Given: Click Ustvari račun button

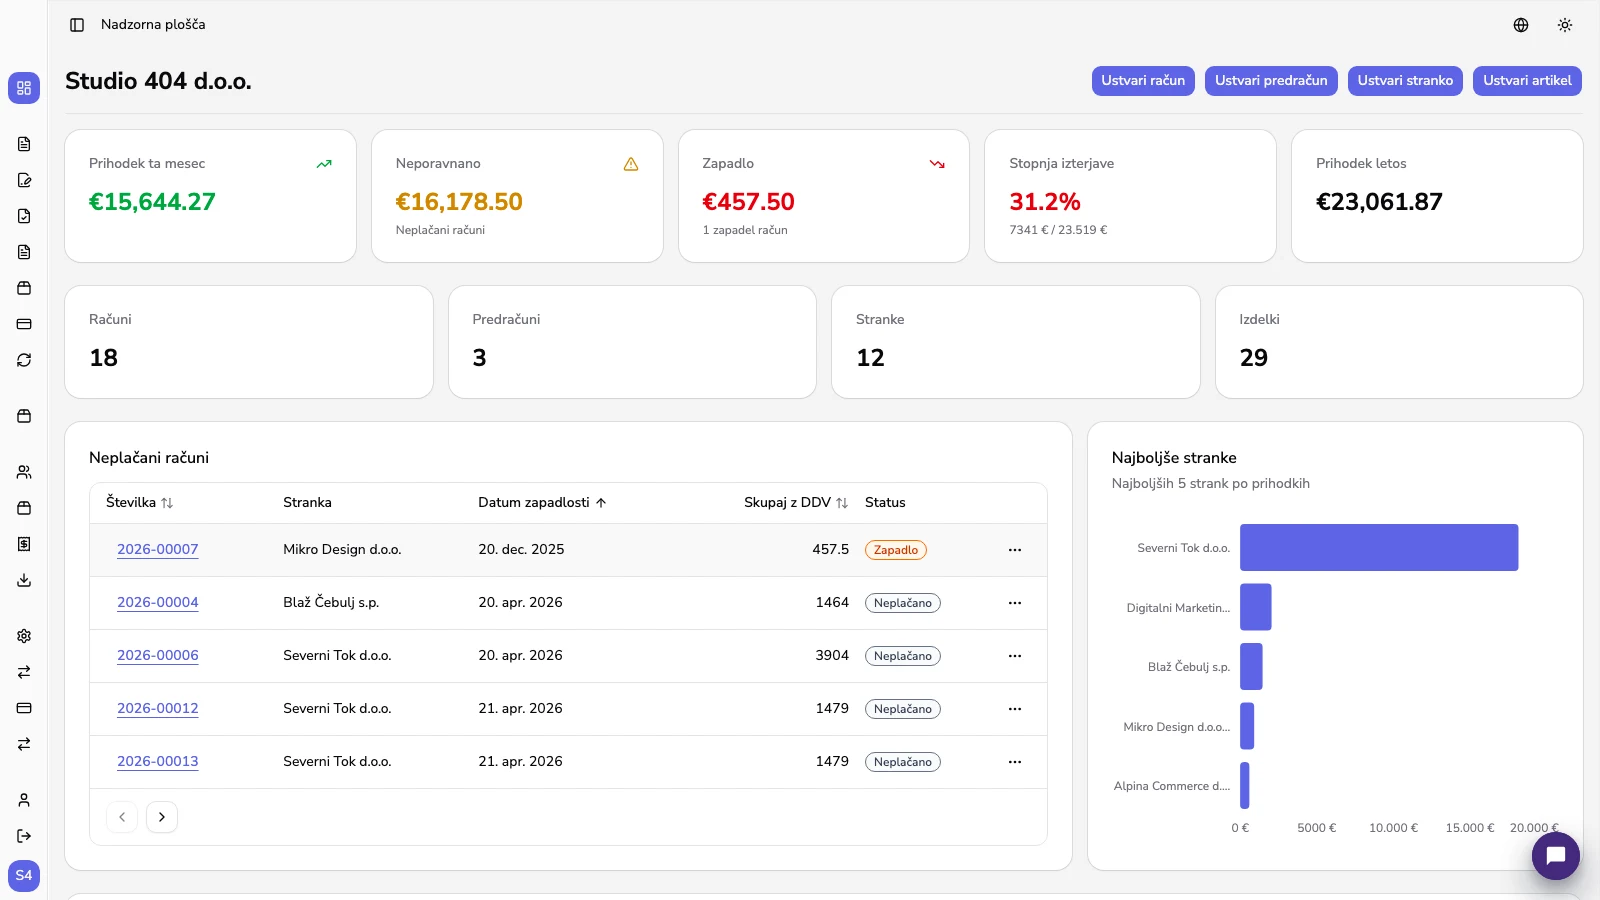Looking at the screenshot, I should tap(1143, 81).
